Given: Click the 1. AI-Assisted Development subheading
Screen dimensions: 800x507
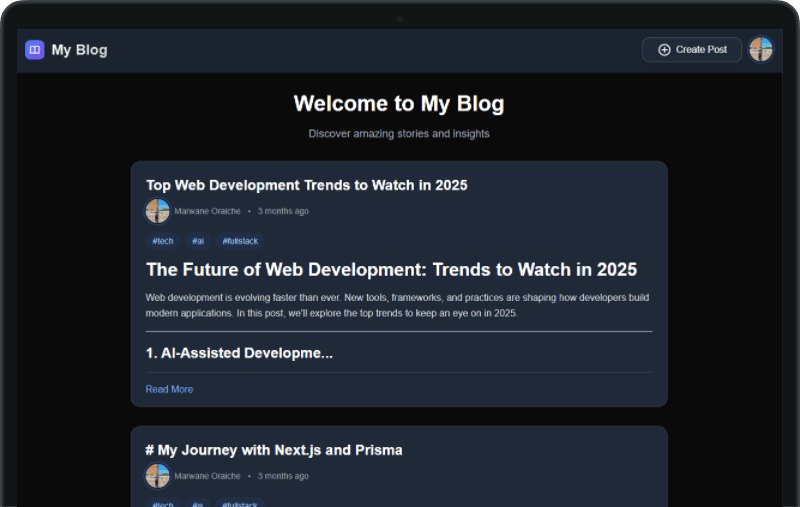Looking at the screenshot, I should click(x=239, y=353).
